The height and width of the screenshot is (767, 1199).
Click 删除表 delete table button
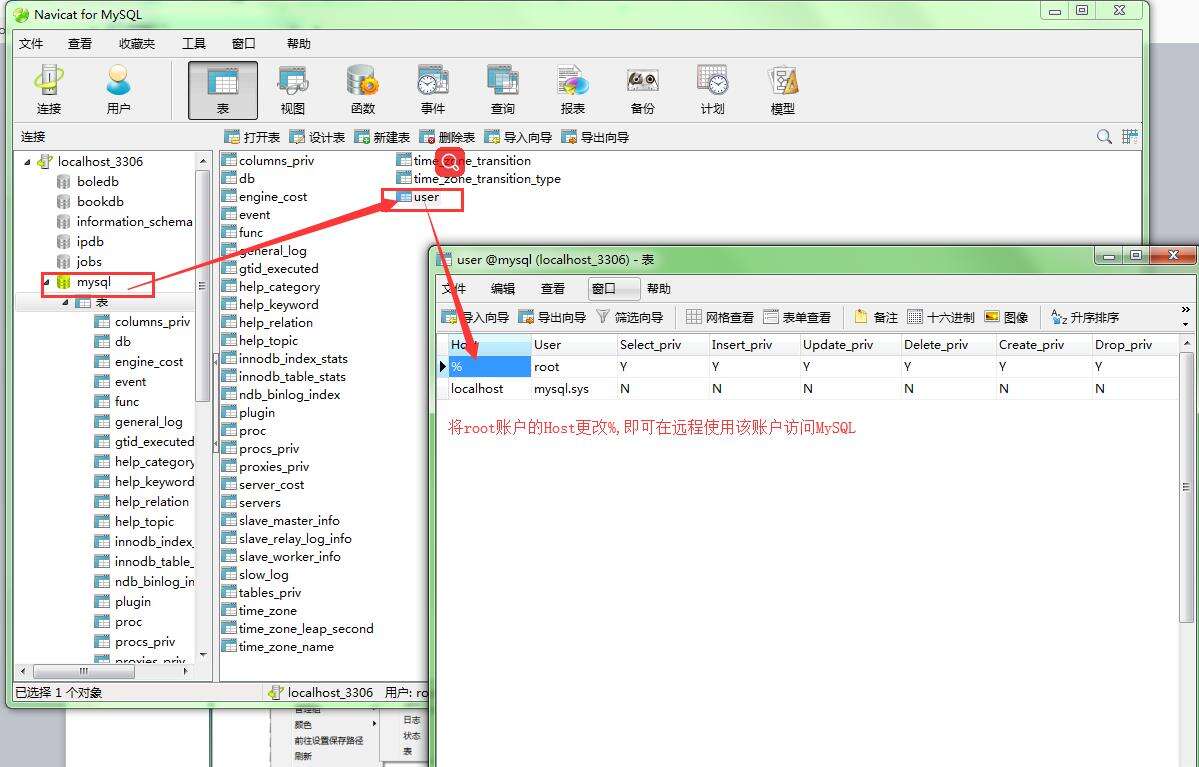coord(447,137)
